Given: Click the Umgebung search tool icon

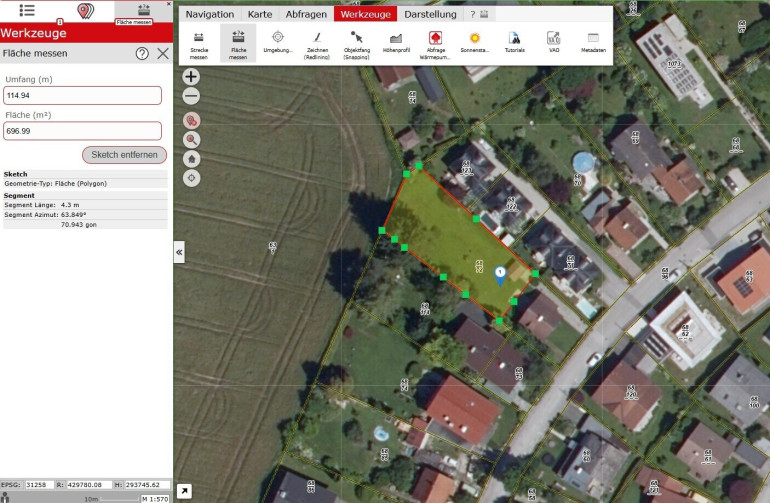Looking at the screenshot, I should point(278,43).
